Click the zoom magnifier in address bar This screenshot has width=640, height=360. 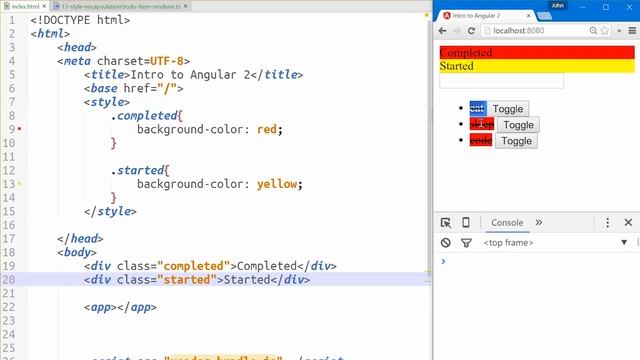click(593, 31)
